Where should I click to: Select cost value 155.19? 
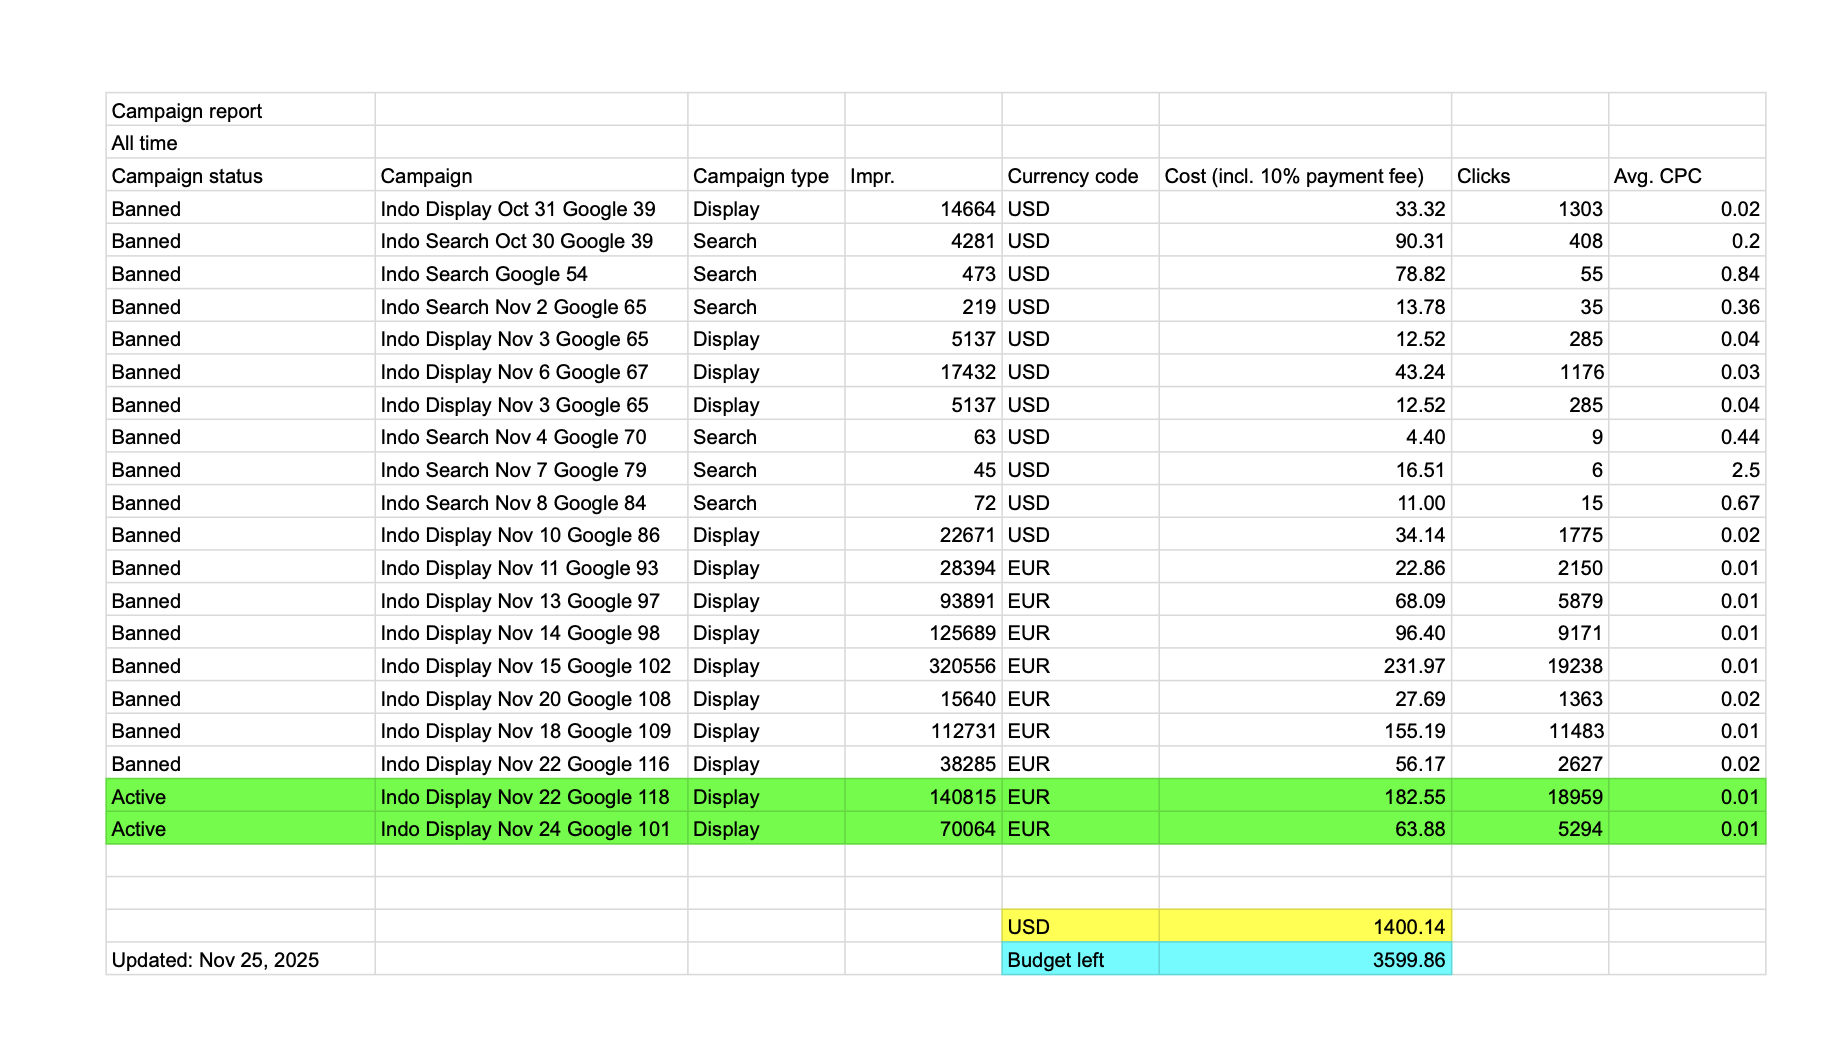(1305, 731)
